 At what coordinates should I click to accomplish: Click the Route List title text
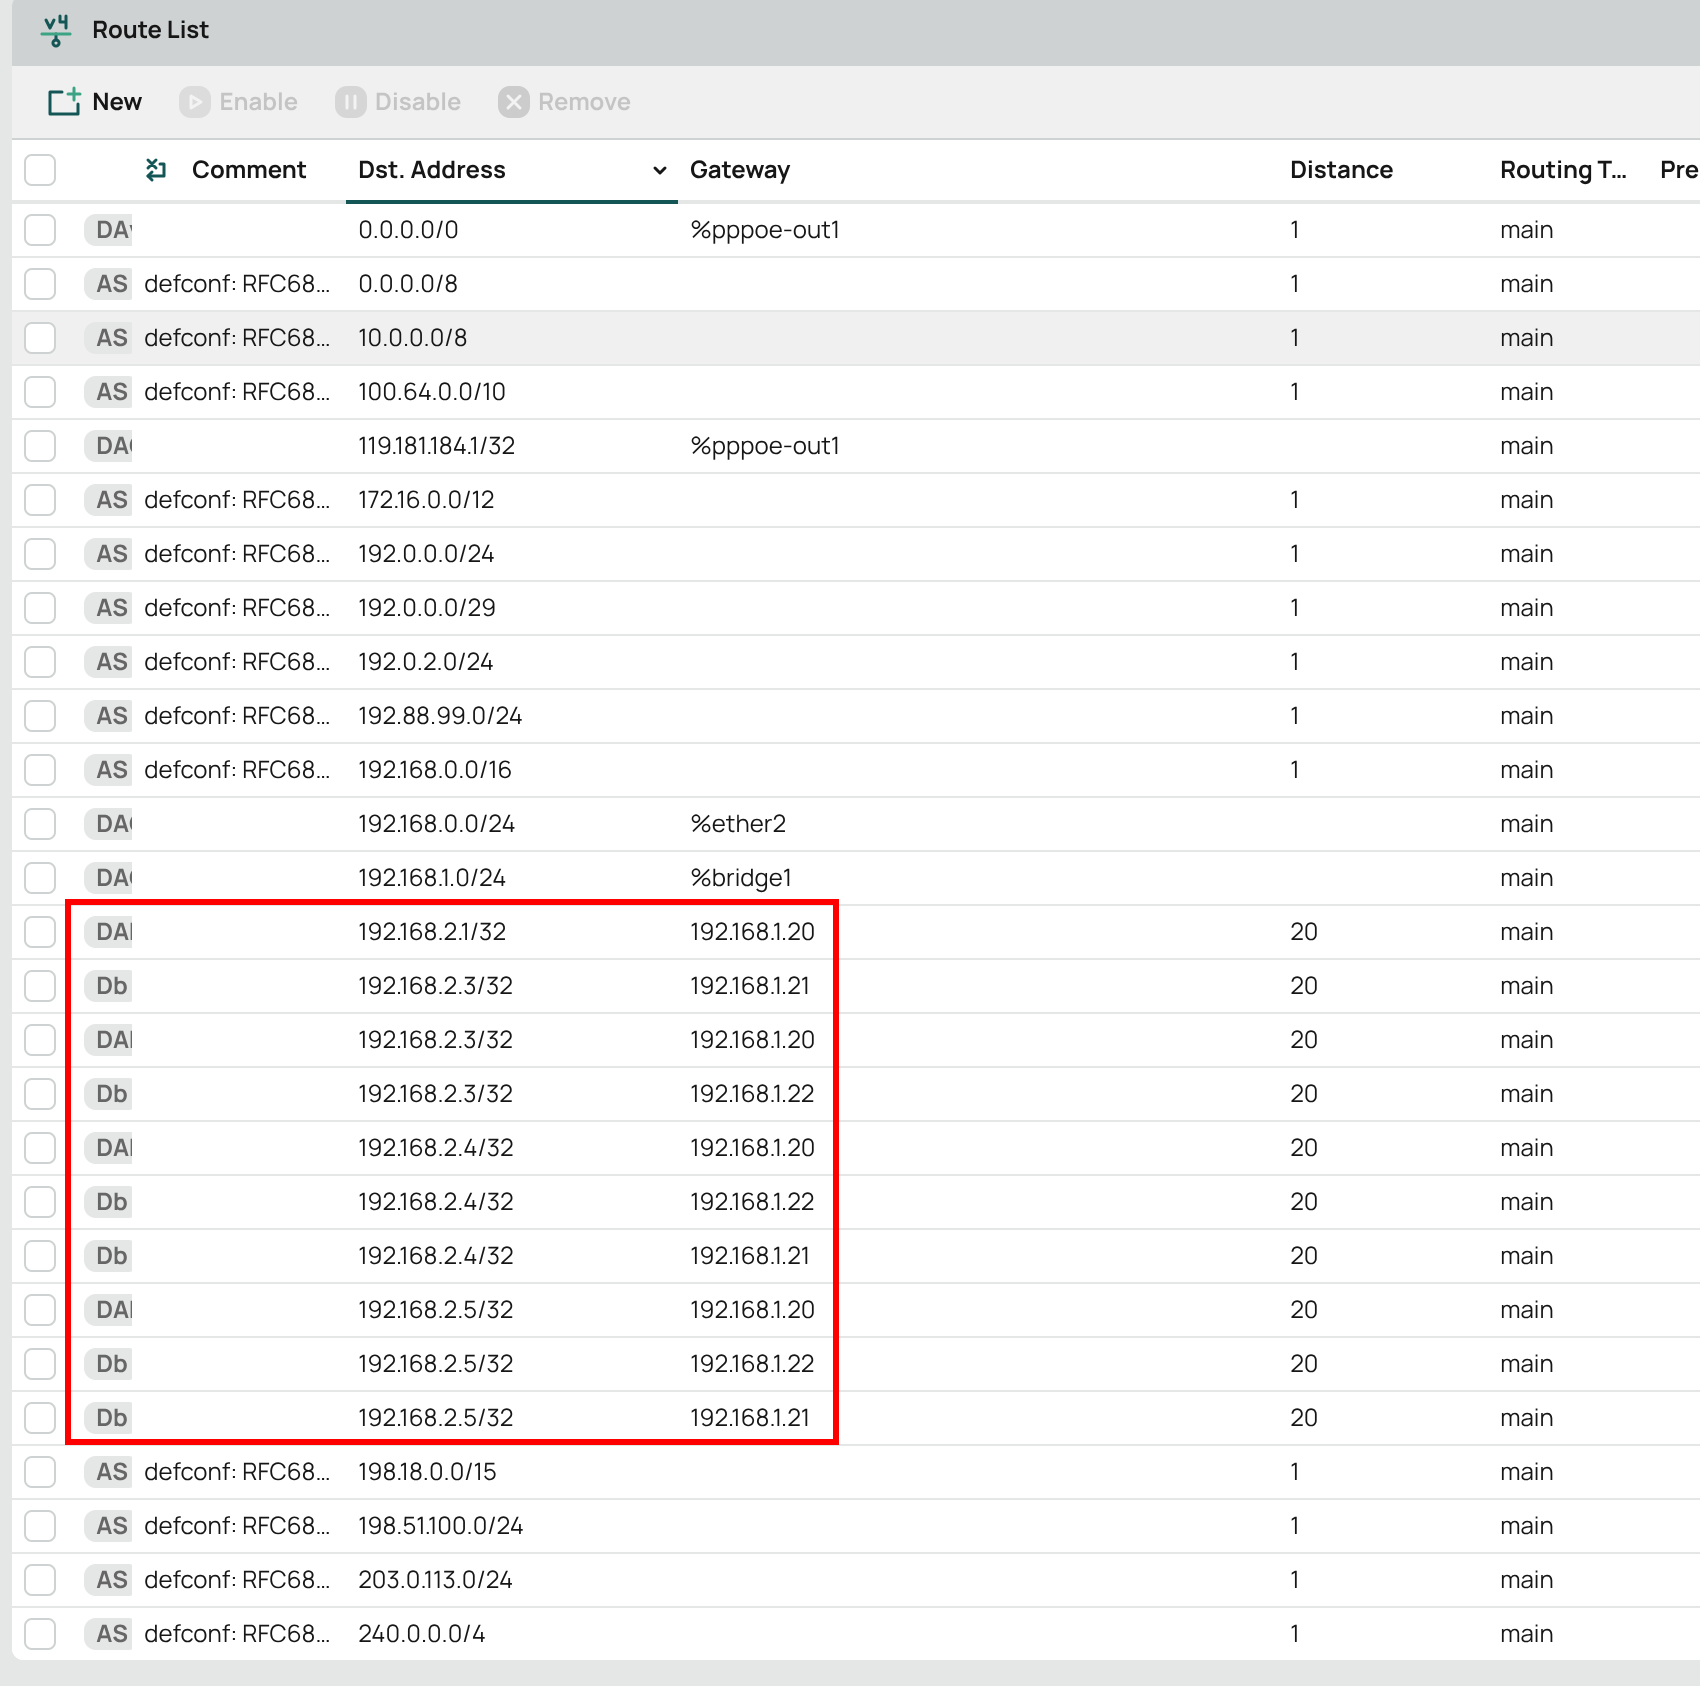coord(150,30)
